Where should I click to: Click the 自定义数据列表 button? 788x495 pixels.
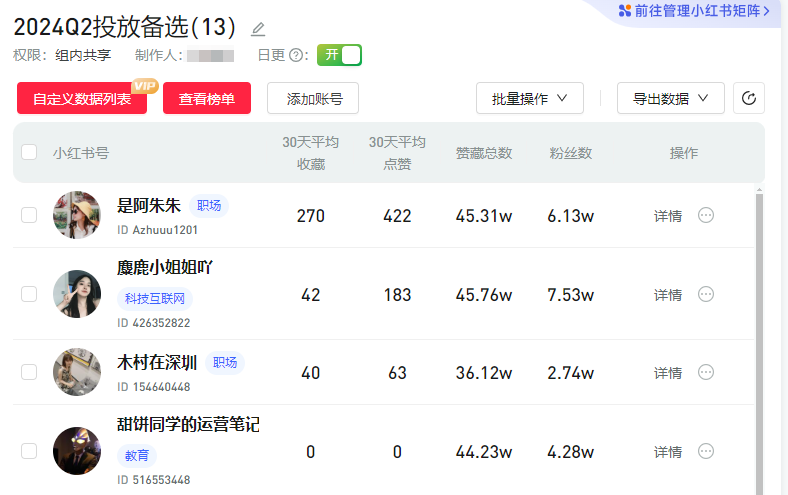click(82, 99)
